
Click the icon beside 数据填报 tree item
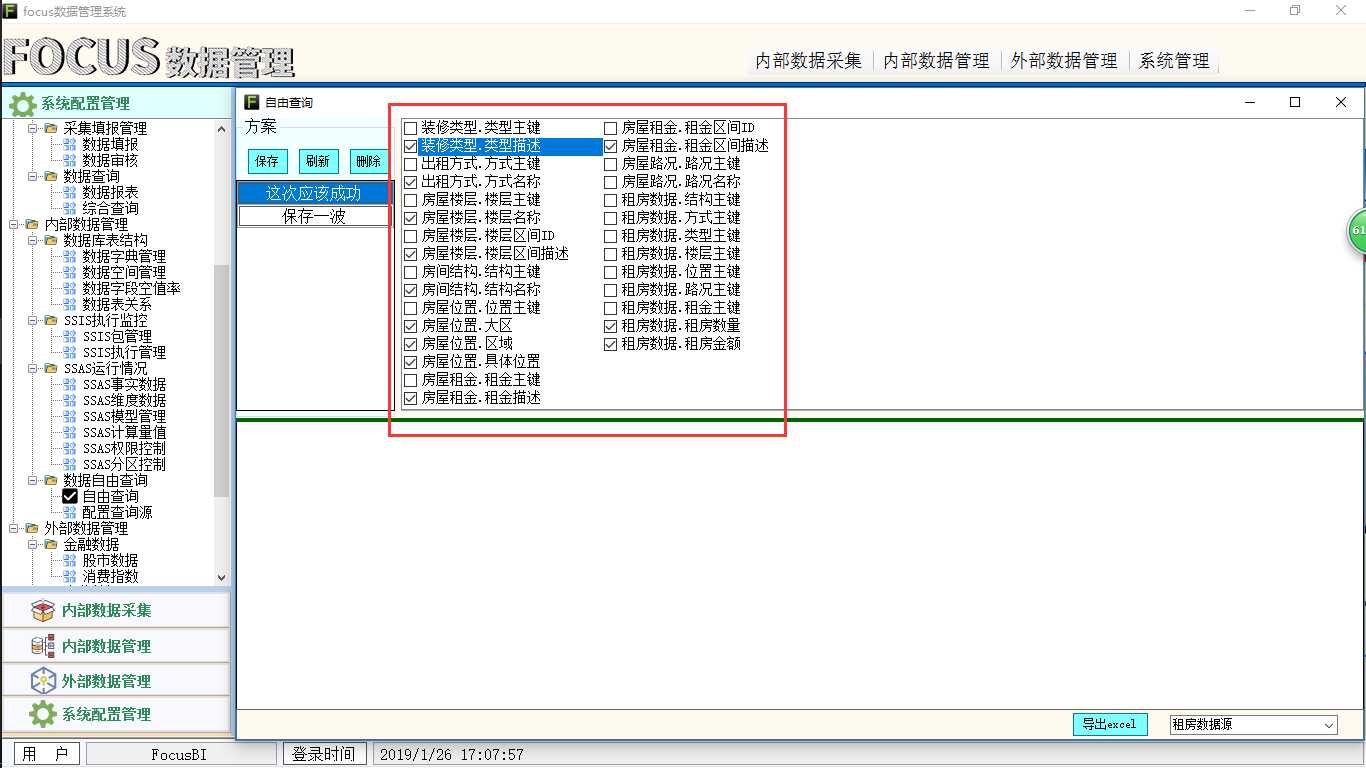point(70,144)
